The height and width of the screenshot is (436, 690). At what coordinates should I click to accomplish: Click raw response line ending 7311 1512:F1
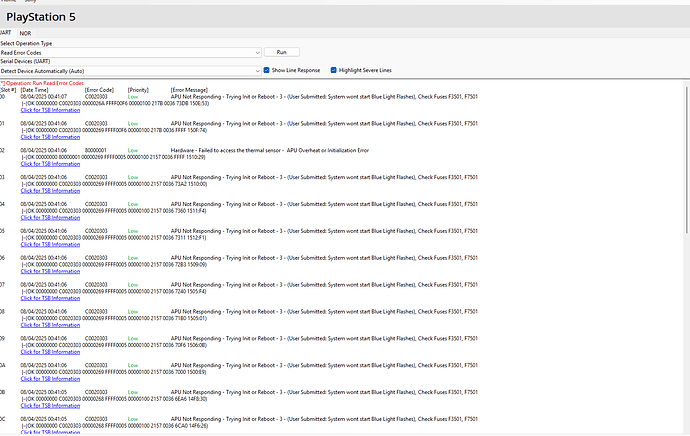click(x=114, y=238)
